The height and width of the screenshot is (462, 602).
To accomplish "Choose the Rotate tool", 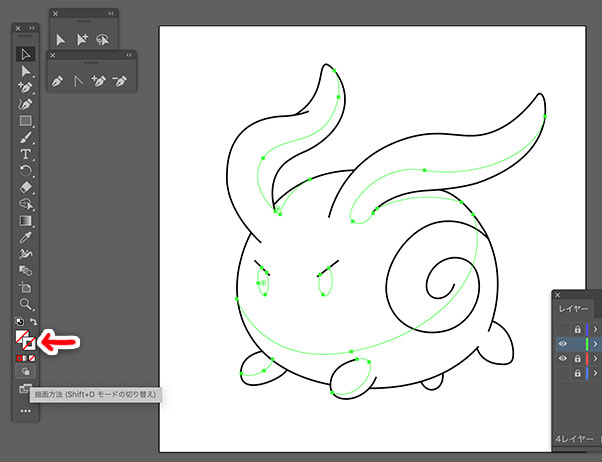I will (26, 171).
